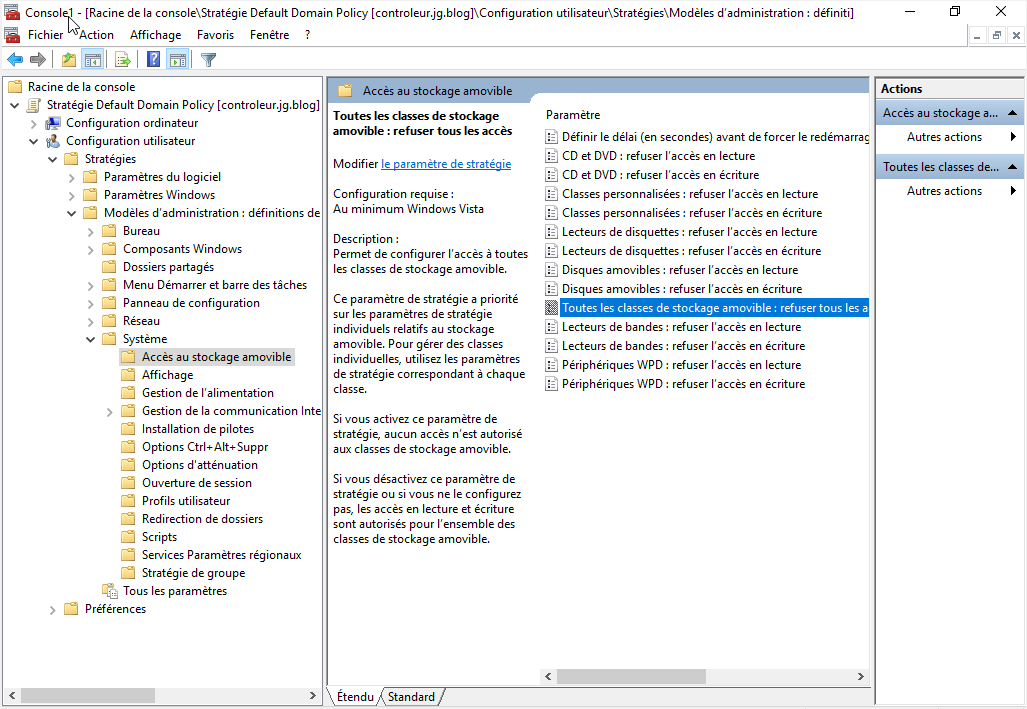Collapse the Toutes les classes de... actions section
Viewport: 1027px width, 709px height.
[x=1012, y=166]
